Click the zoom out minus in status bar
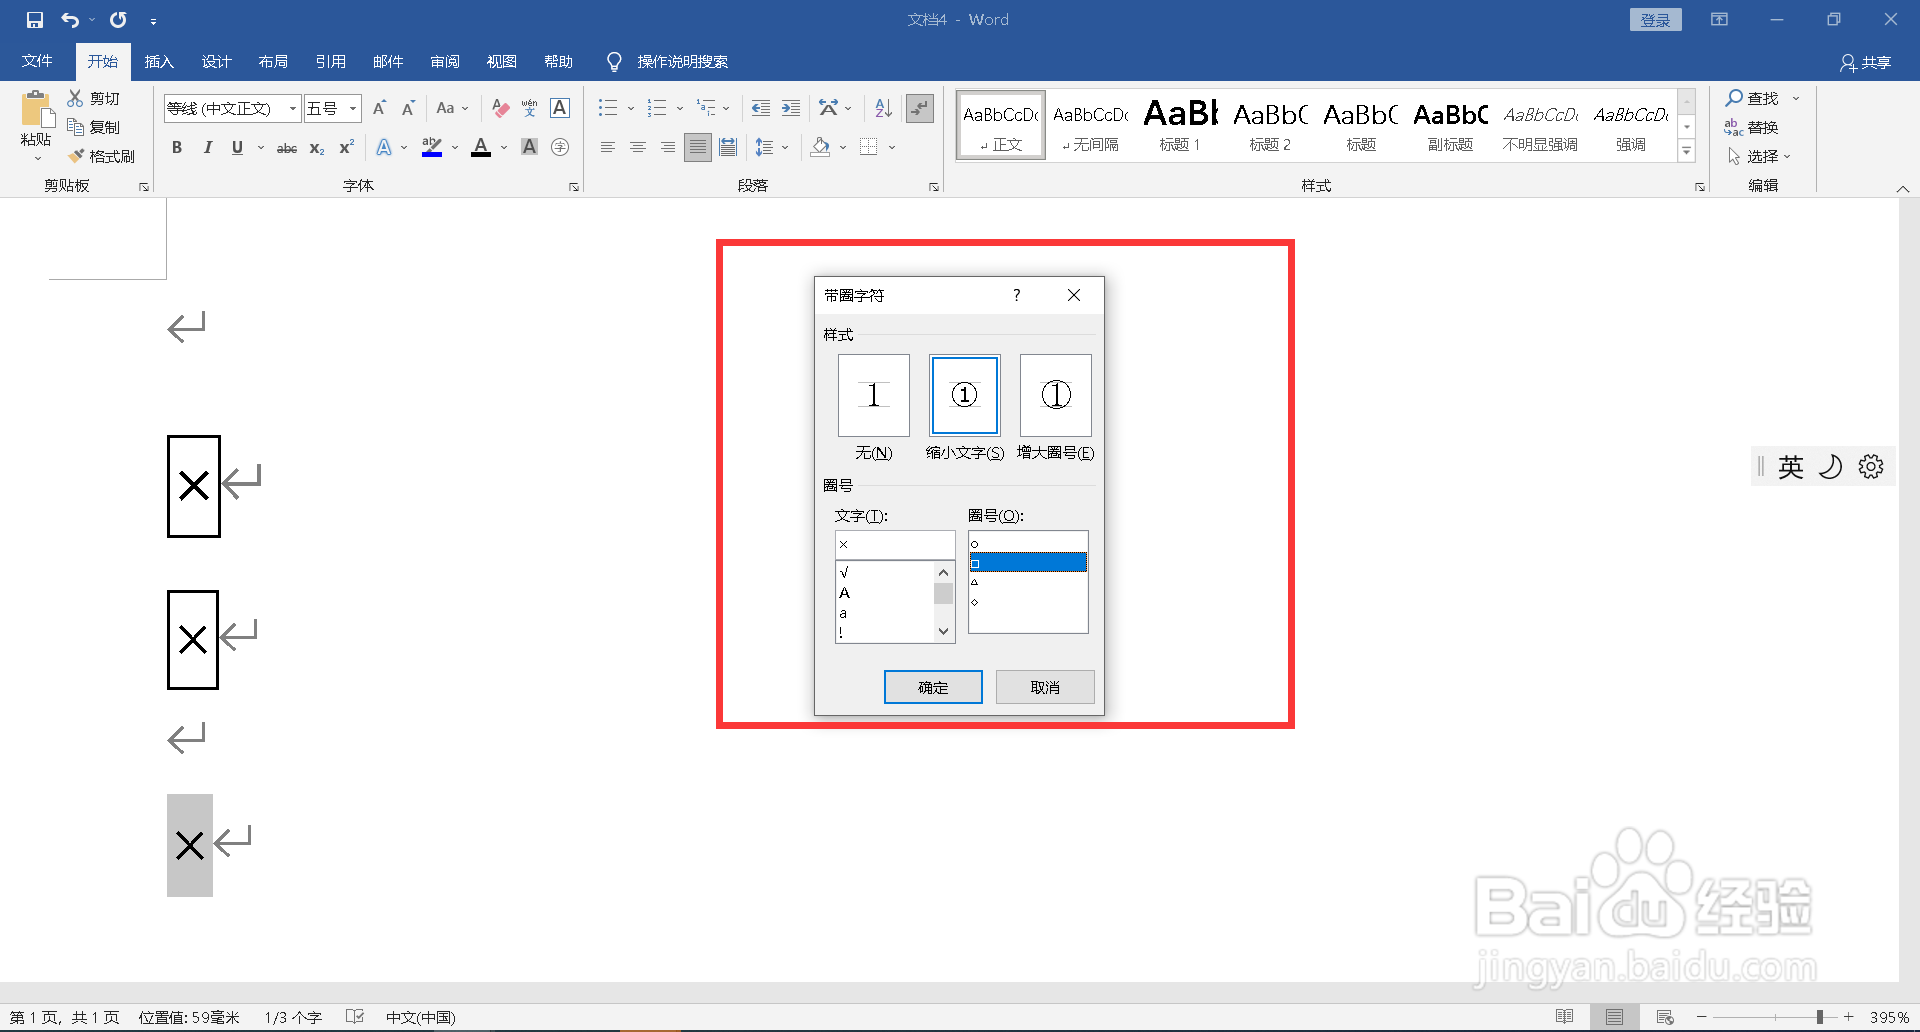1920x1032 pixels. pyautogui.click(x=1701, y=1017)
